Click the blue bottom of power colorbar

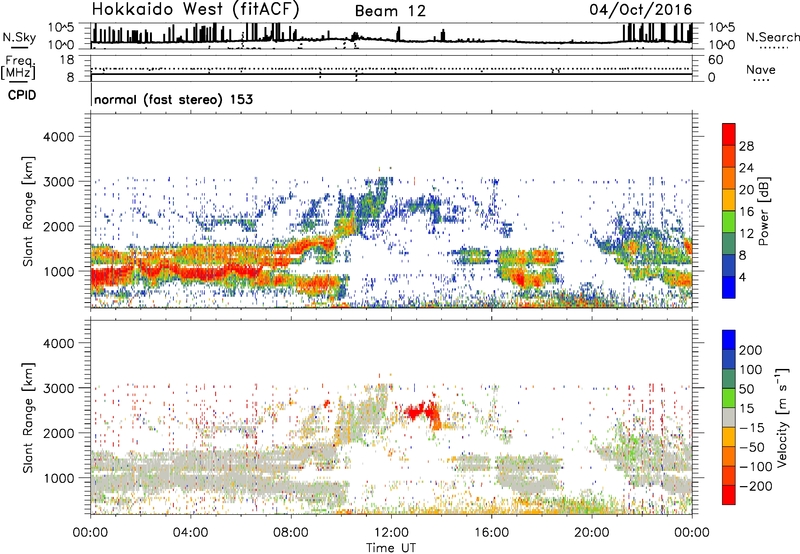point(729,287)
